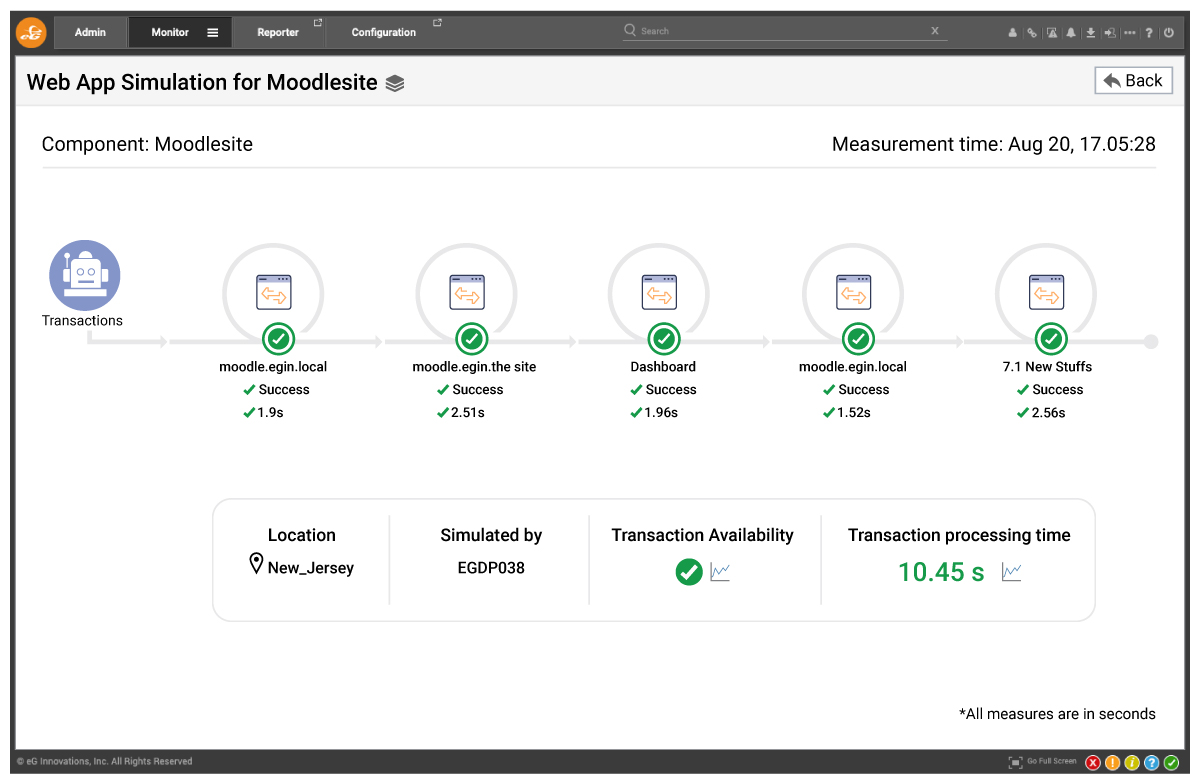Click the Transactions robot icon

(x=85, y=275)
